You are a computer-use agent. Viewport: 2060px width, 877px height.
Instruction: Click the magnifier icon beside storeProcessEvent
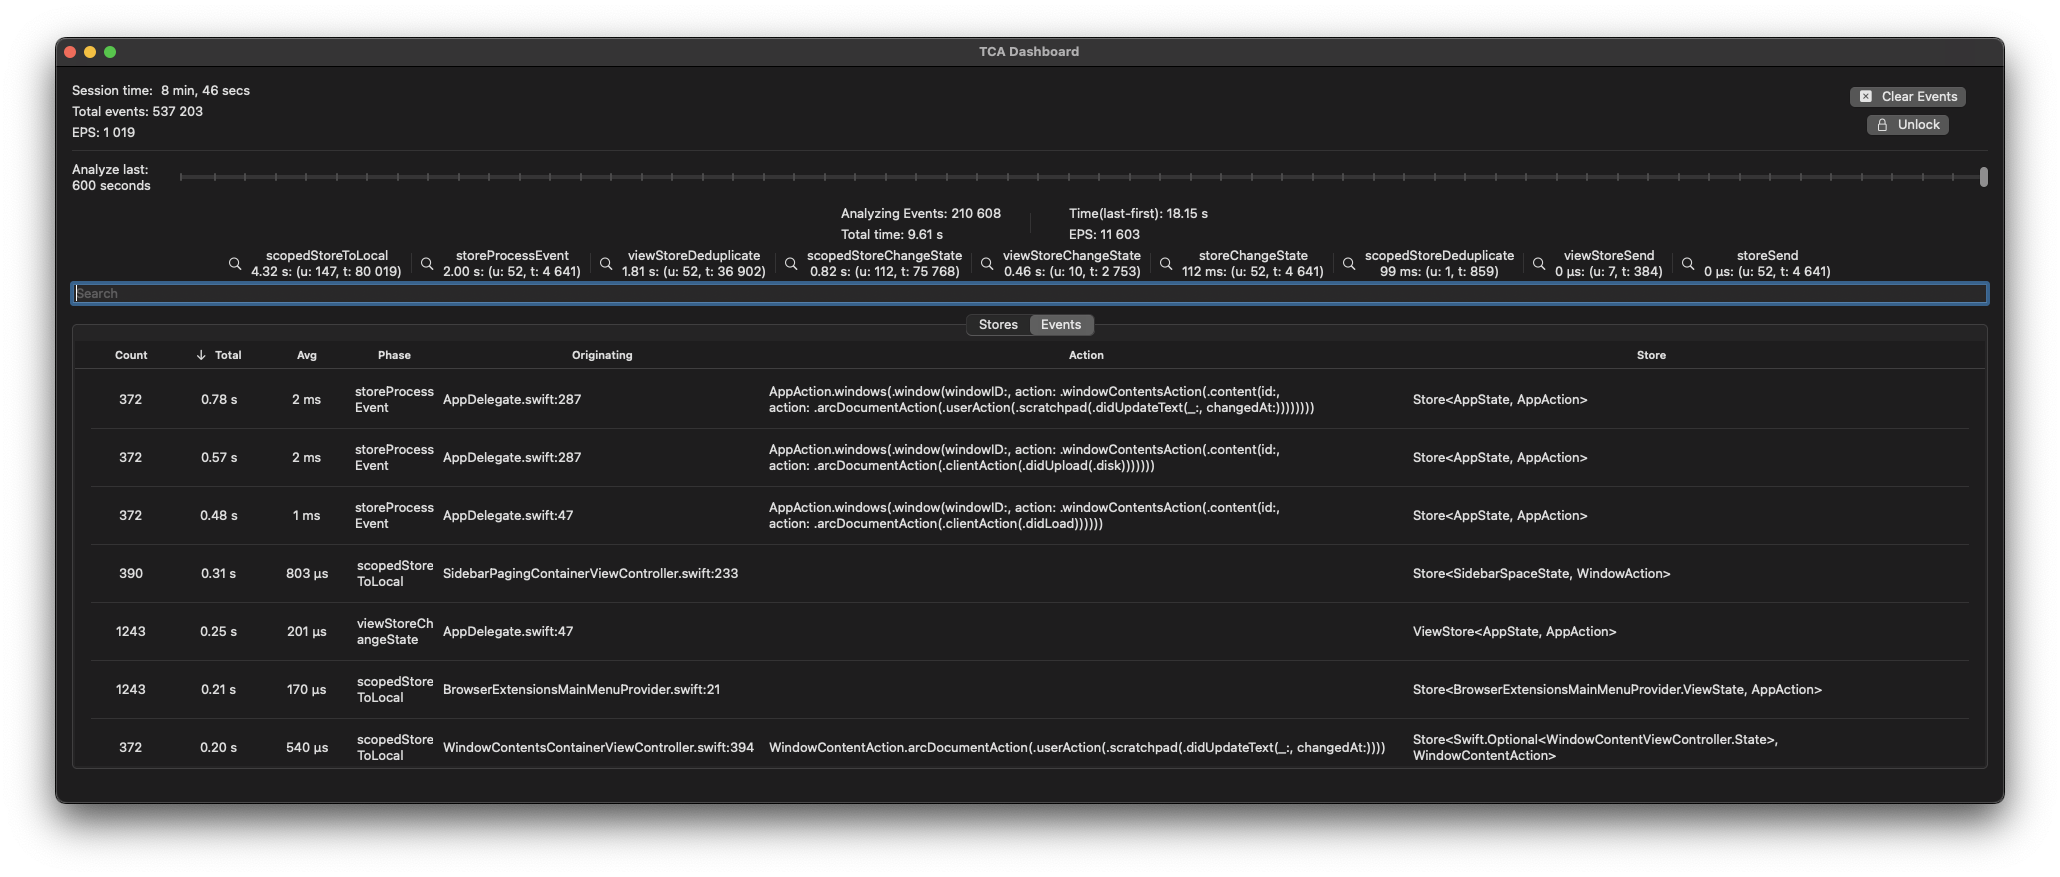tap(427, 264)
